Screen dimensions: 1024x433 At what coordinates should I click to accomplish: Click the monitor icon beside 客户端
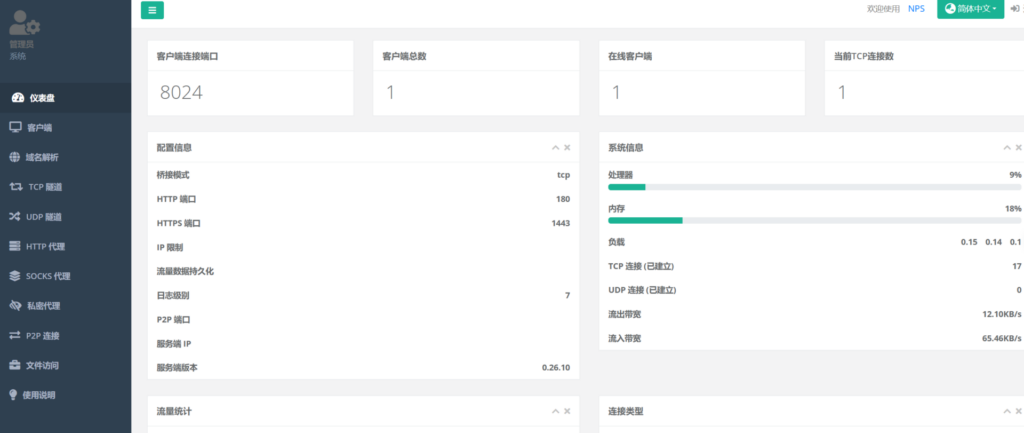tap(15, 127)
